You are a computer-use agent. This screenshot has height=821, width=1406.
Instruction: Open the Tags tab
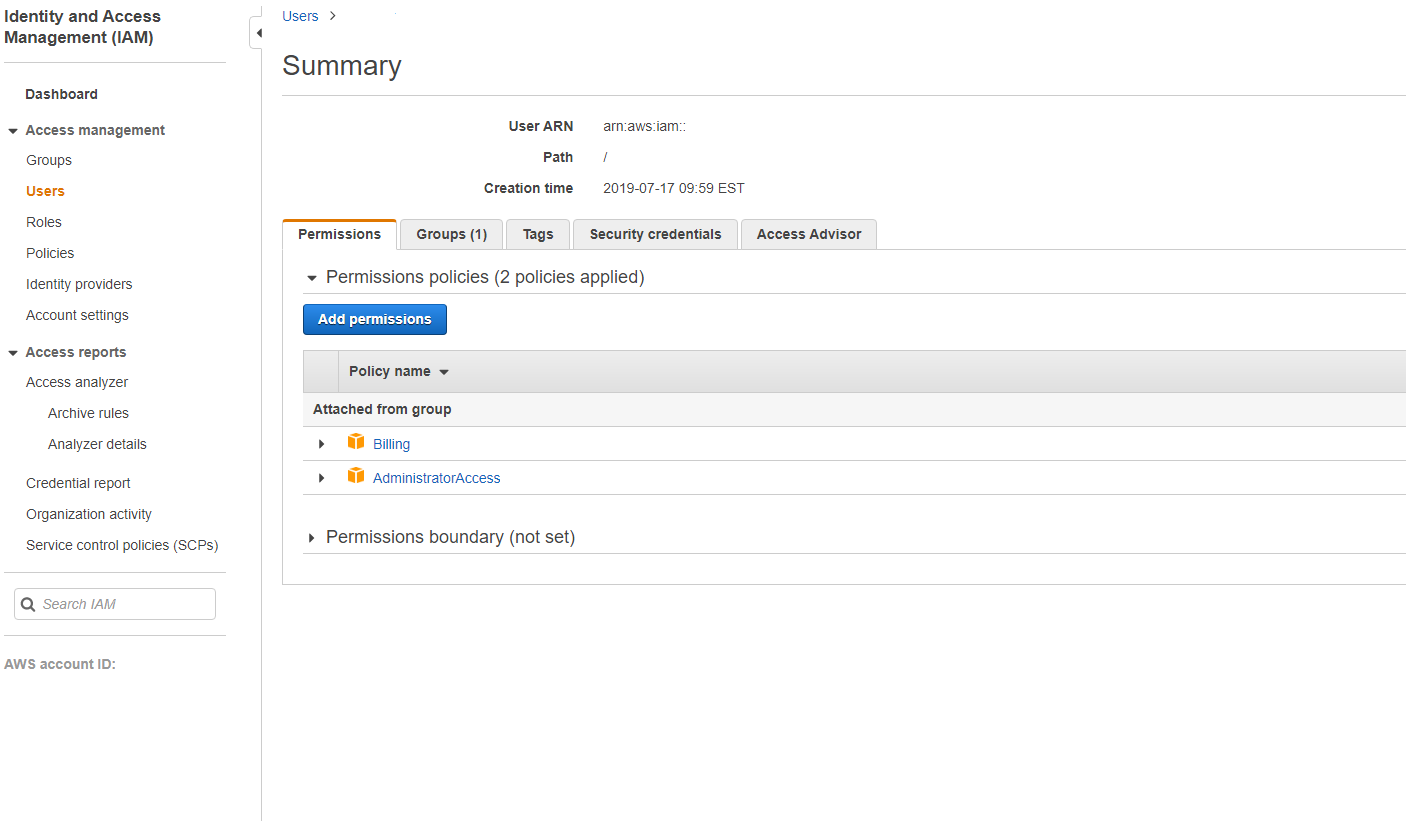(x=537, y=234)
